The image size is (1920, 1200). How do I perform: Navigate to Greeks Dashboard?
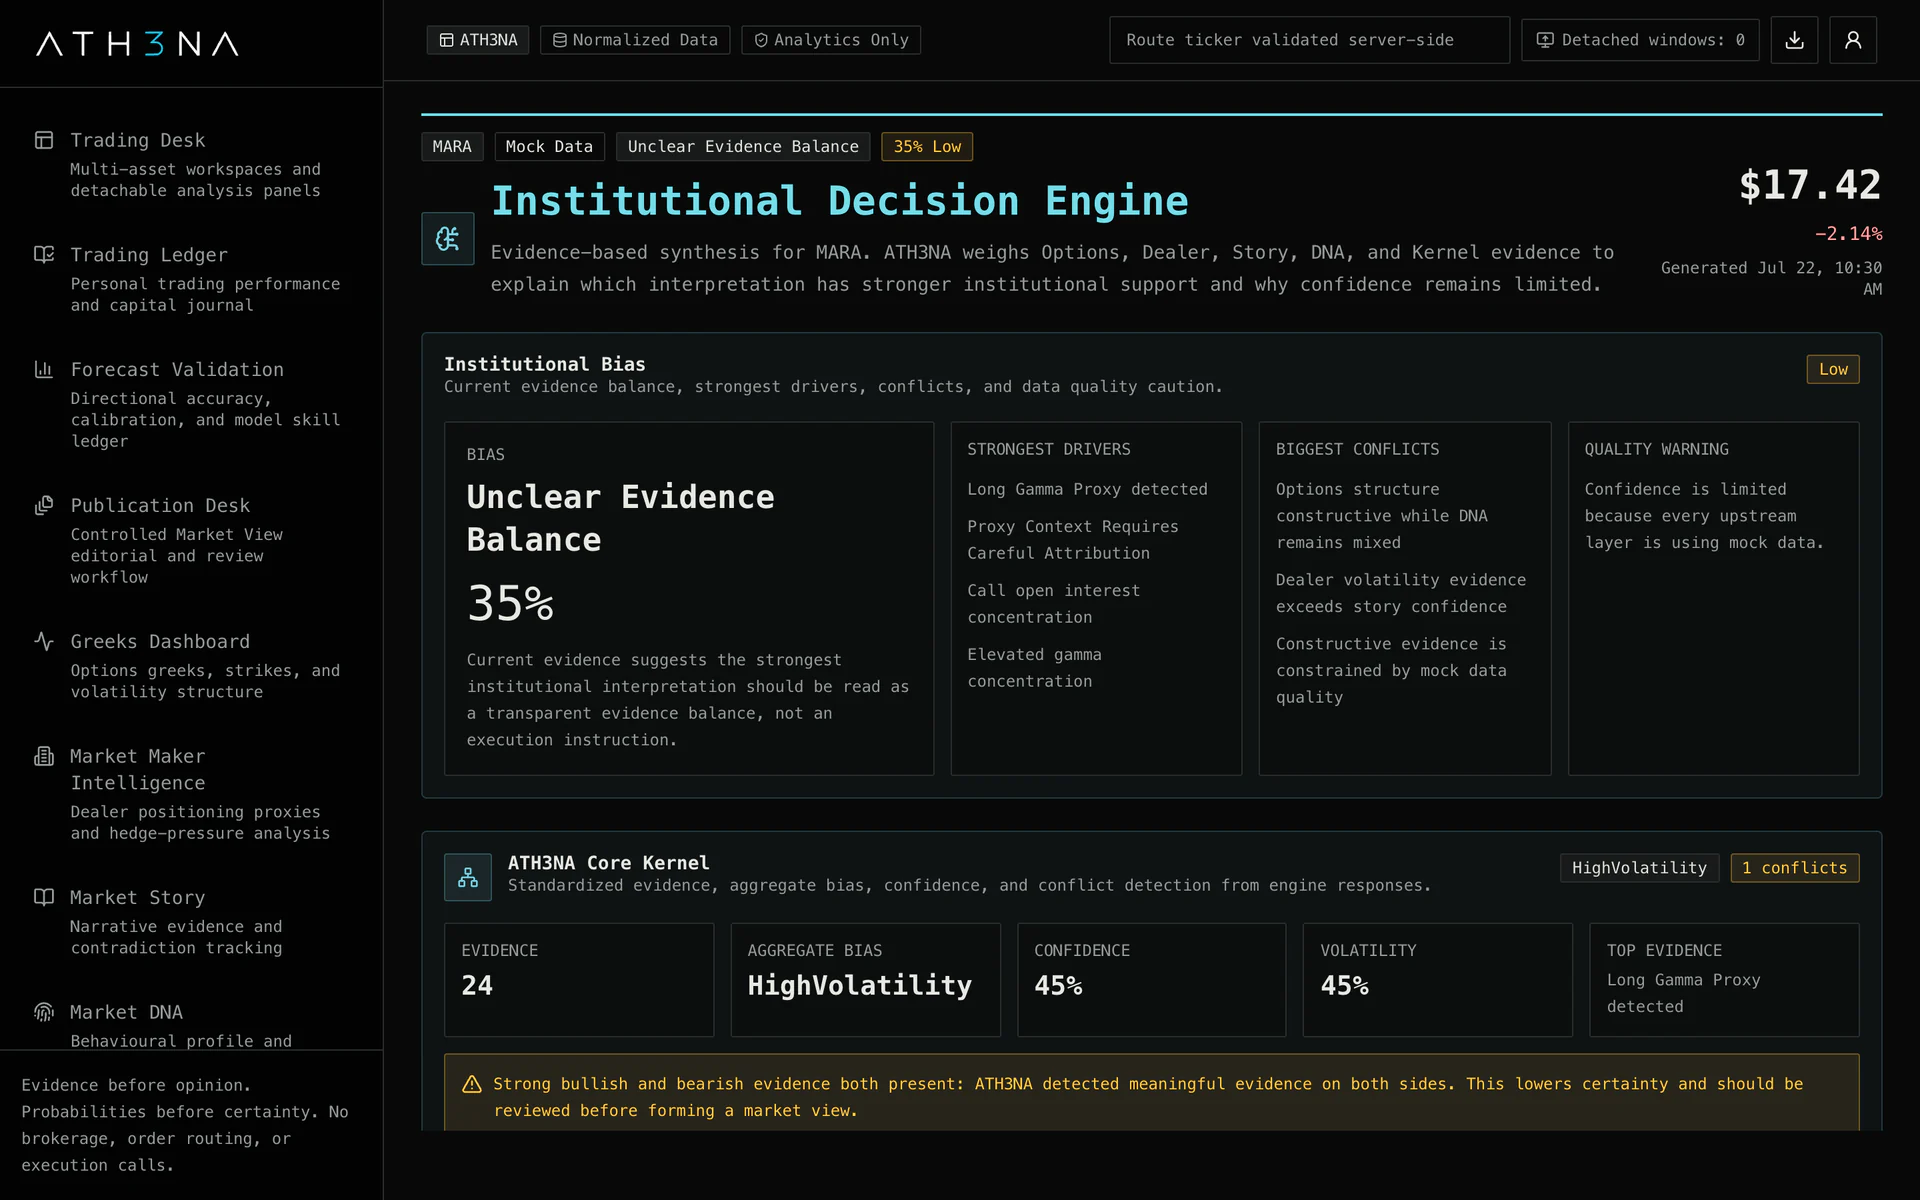click(191, 665)
